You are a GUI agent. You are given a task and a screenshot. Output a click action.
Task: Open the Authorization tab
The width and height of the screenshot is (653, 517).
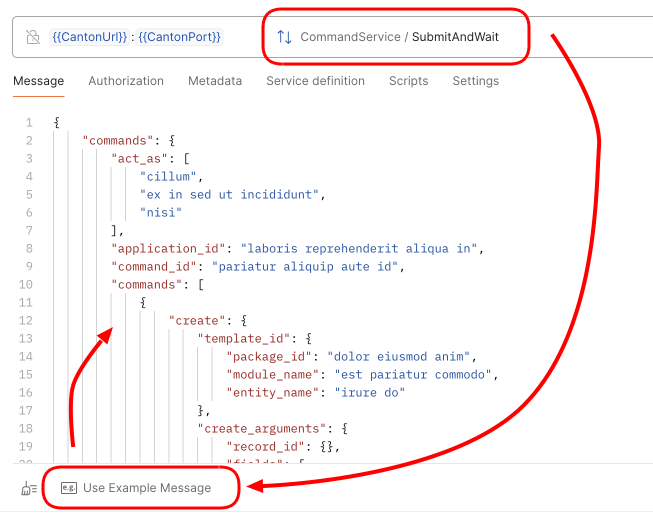pyautogui.click(x=126, y=81)
